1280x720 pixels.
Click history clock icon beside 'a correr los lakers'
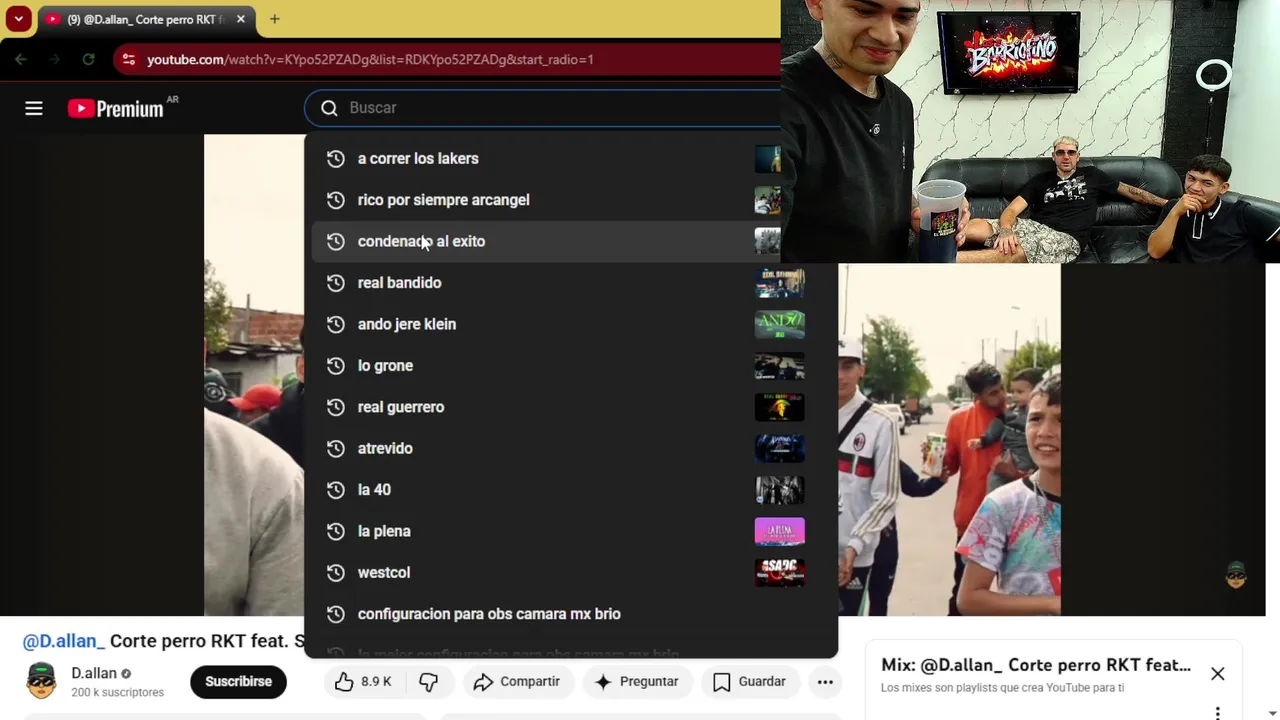click(336, 159)
